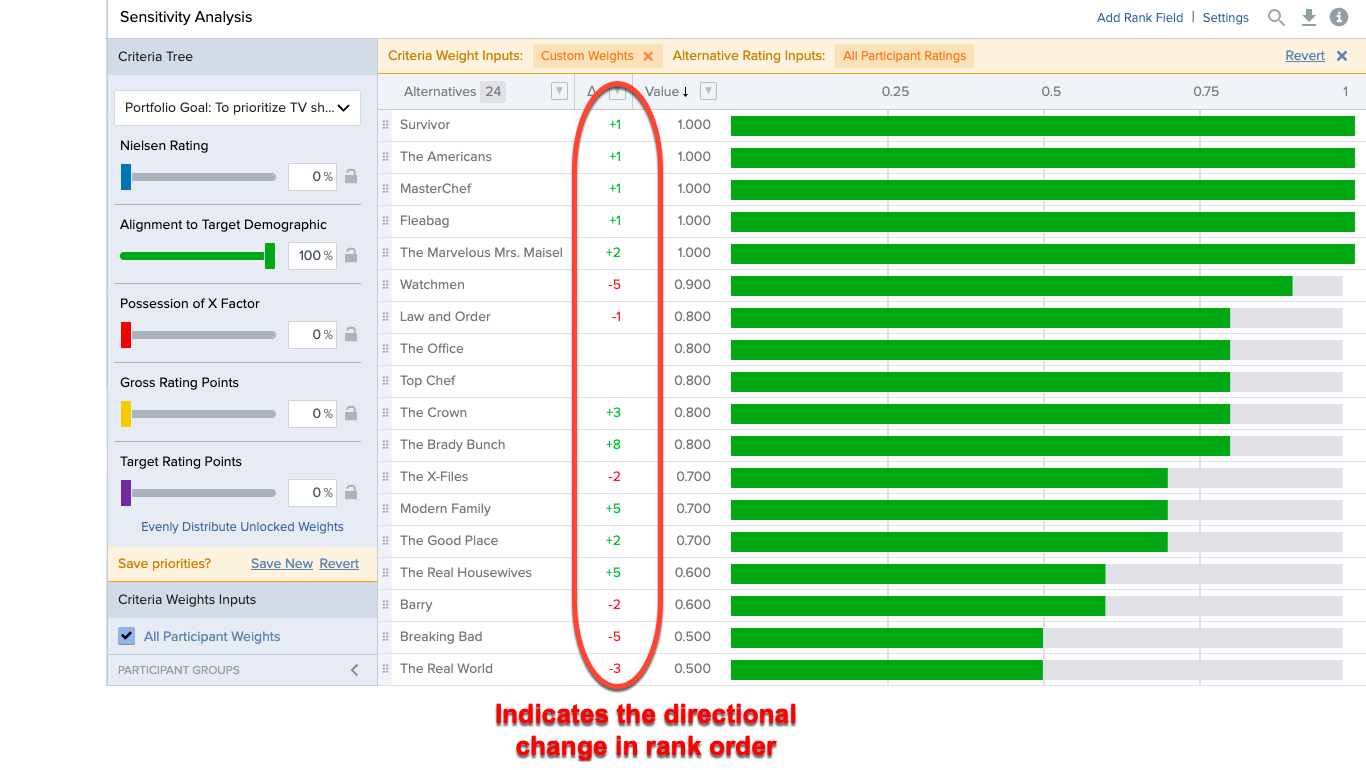Edit Target Rating Points percent field
1366x770 pixels.
coord(312,492)
